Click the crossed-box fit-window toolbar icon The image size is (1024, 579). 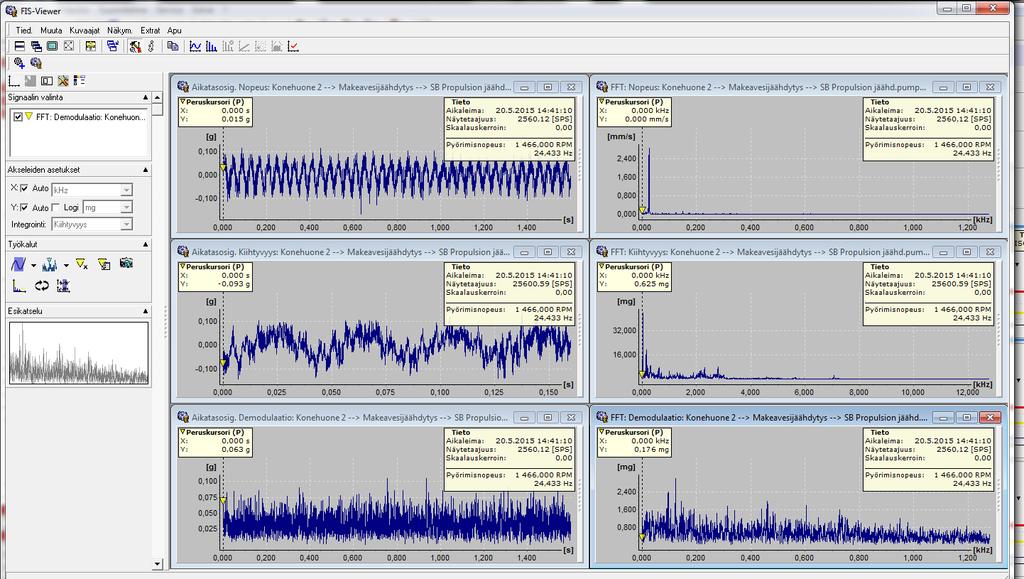69,46
